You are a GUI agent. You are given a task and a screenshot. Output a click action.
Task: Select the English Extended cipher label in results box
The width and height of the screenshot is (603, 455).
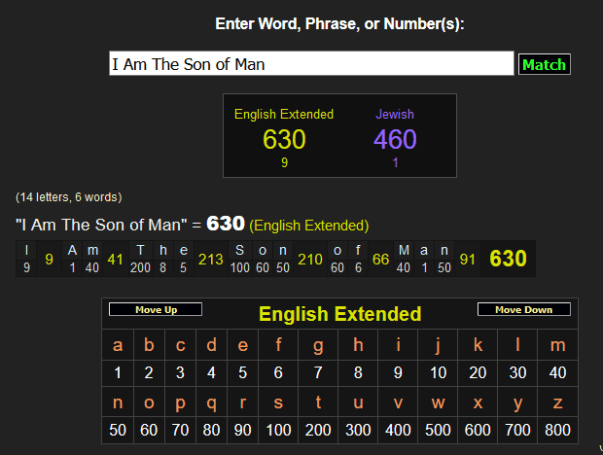click(284, 114)
